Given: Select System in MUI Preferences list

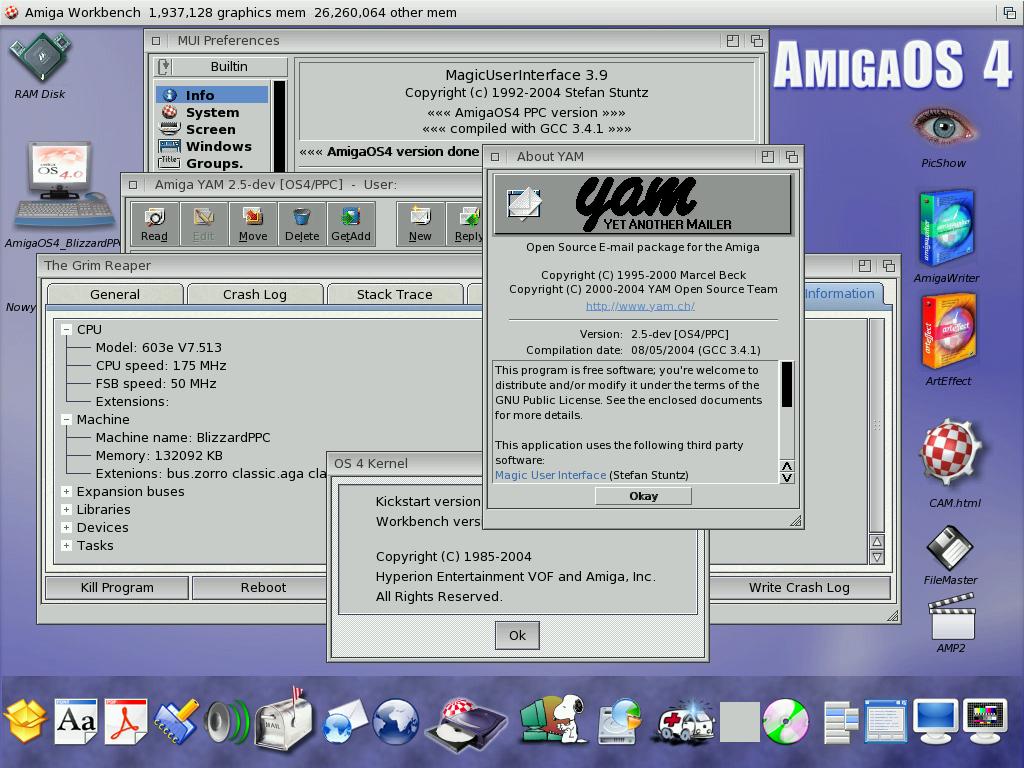Looking at the screenshot, I should (212, 112).
